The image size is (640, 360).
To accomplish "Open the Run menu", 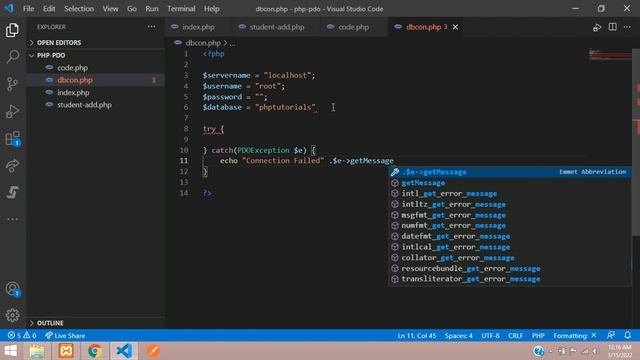I will click(x=151, y=9).
